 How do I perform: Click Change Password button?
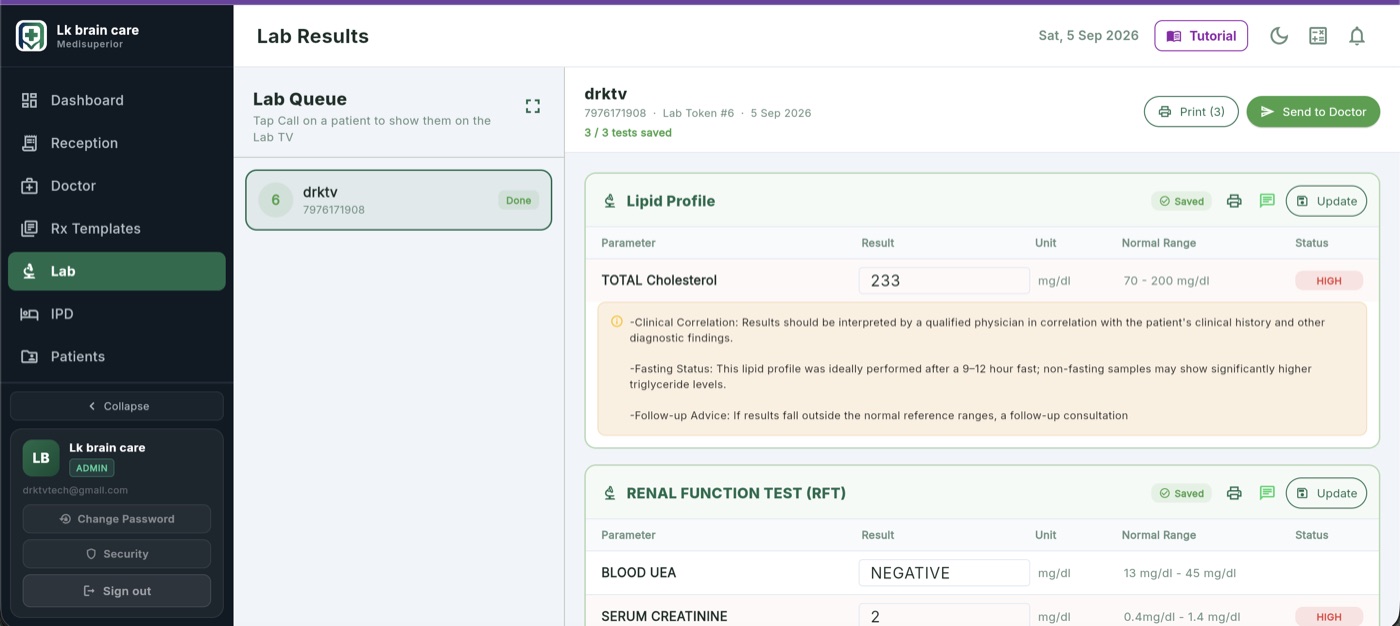(x=117, y=519)
